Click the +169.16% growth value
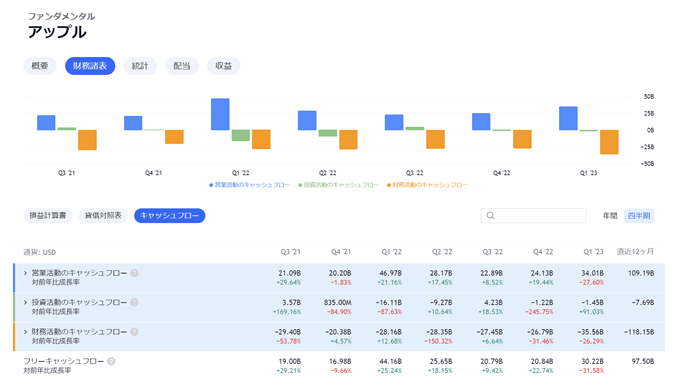 pos(287,312)
